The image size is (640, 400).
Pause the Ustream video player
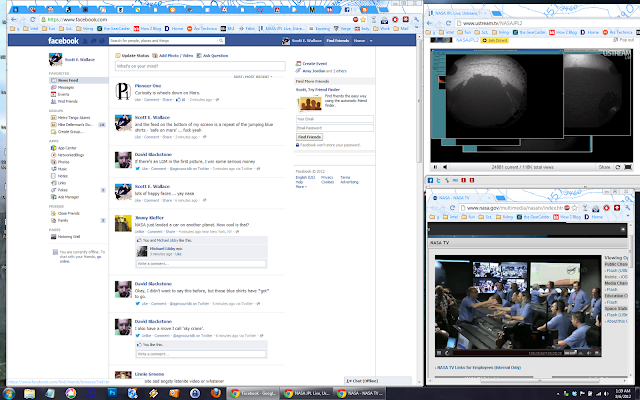[435, 167]
